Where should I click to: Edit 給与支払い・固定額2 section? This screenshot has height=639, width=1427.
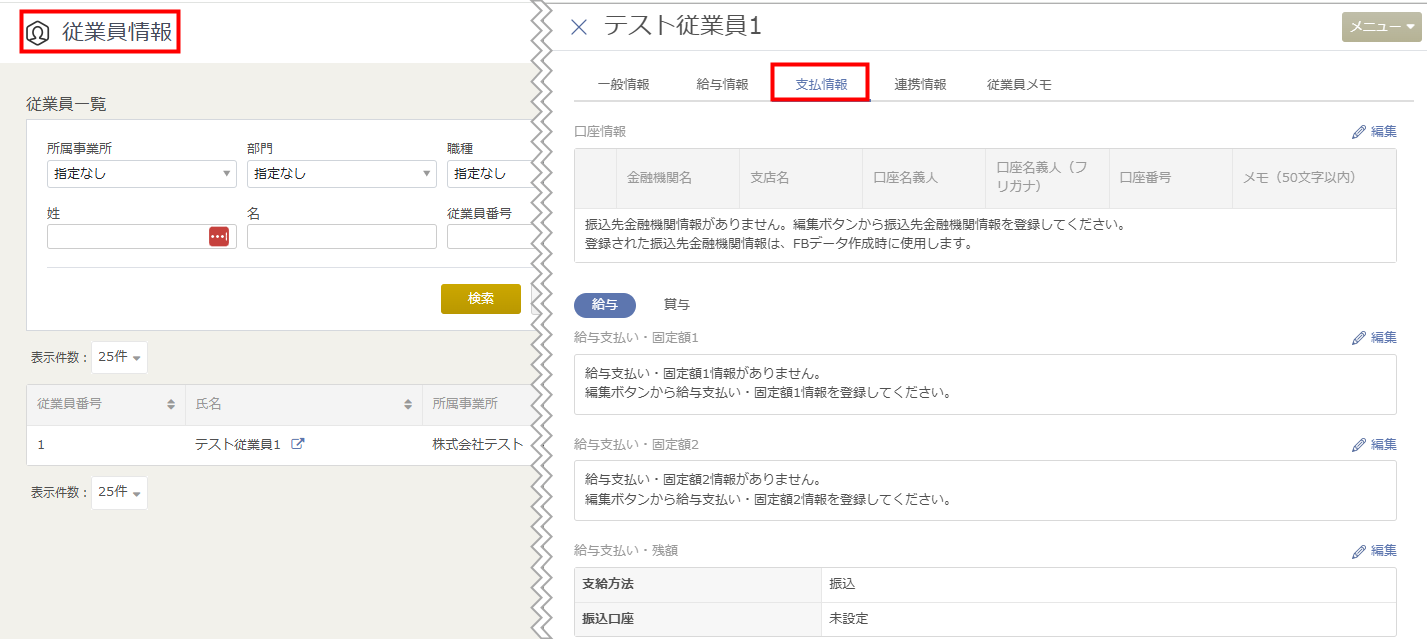[1373, 444]
